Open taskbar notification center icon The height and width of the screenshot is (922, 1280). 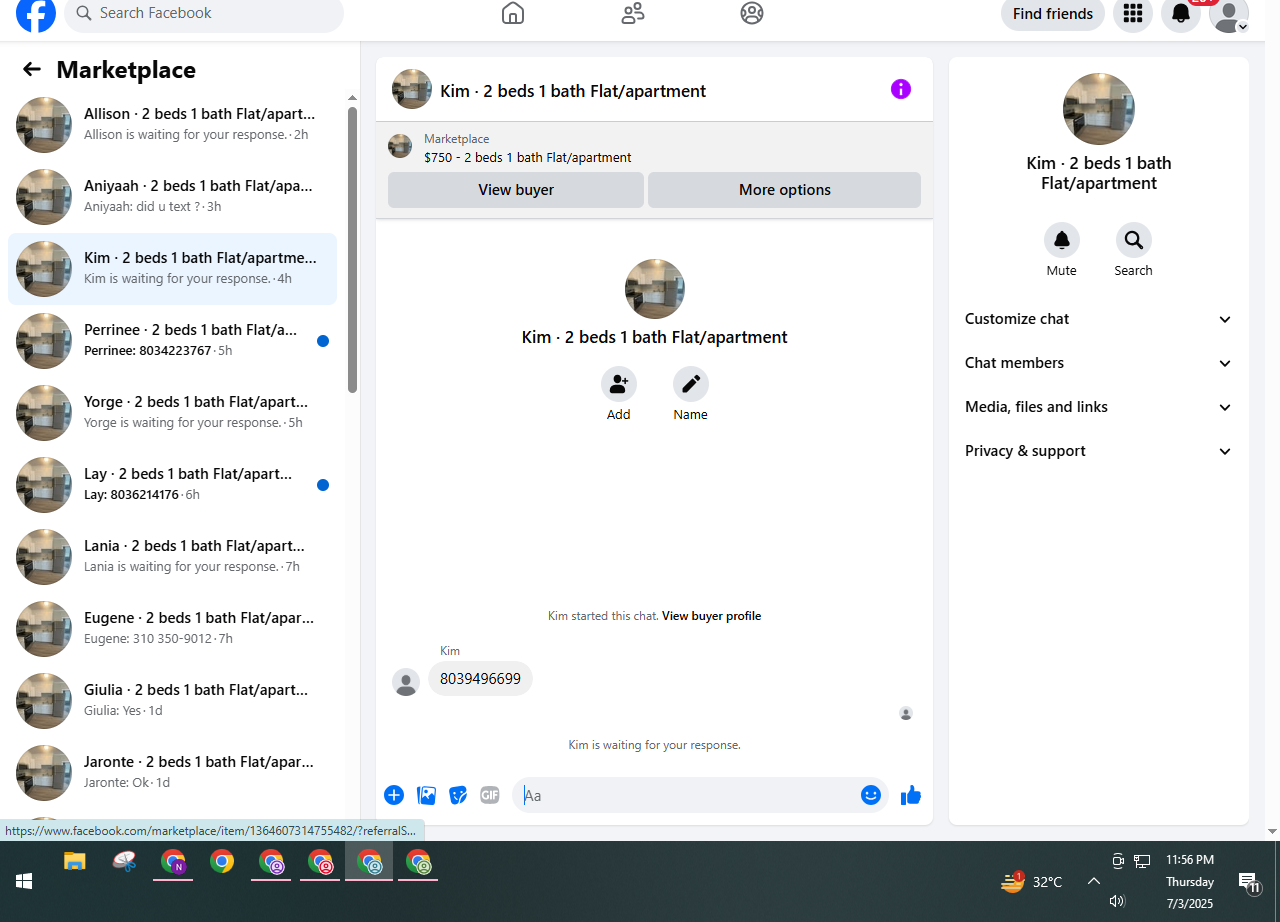[x=1249, y=882]
